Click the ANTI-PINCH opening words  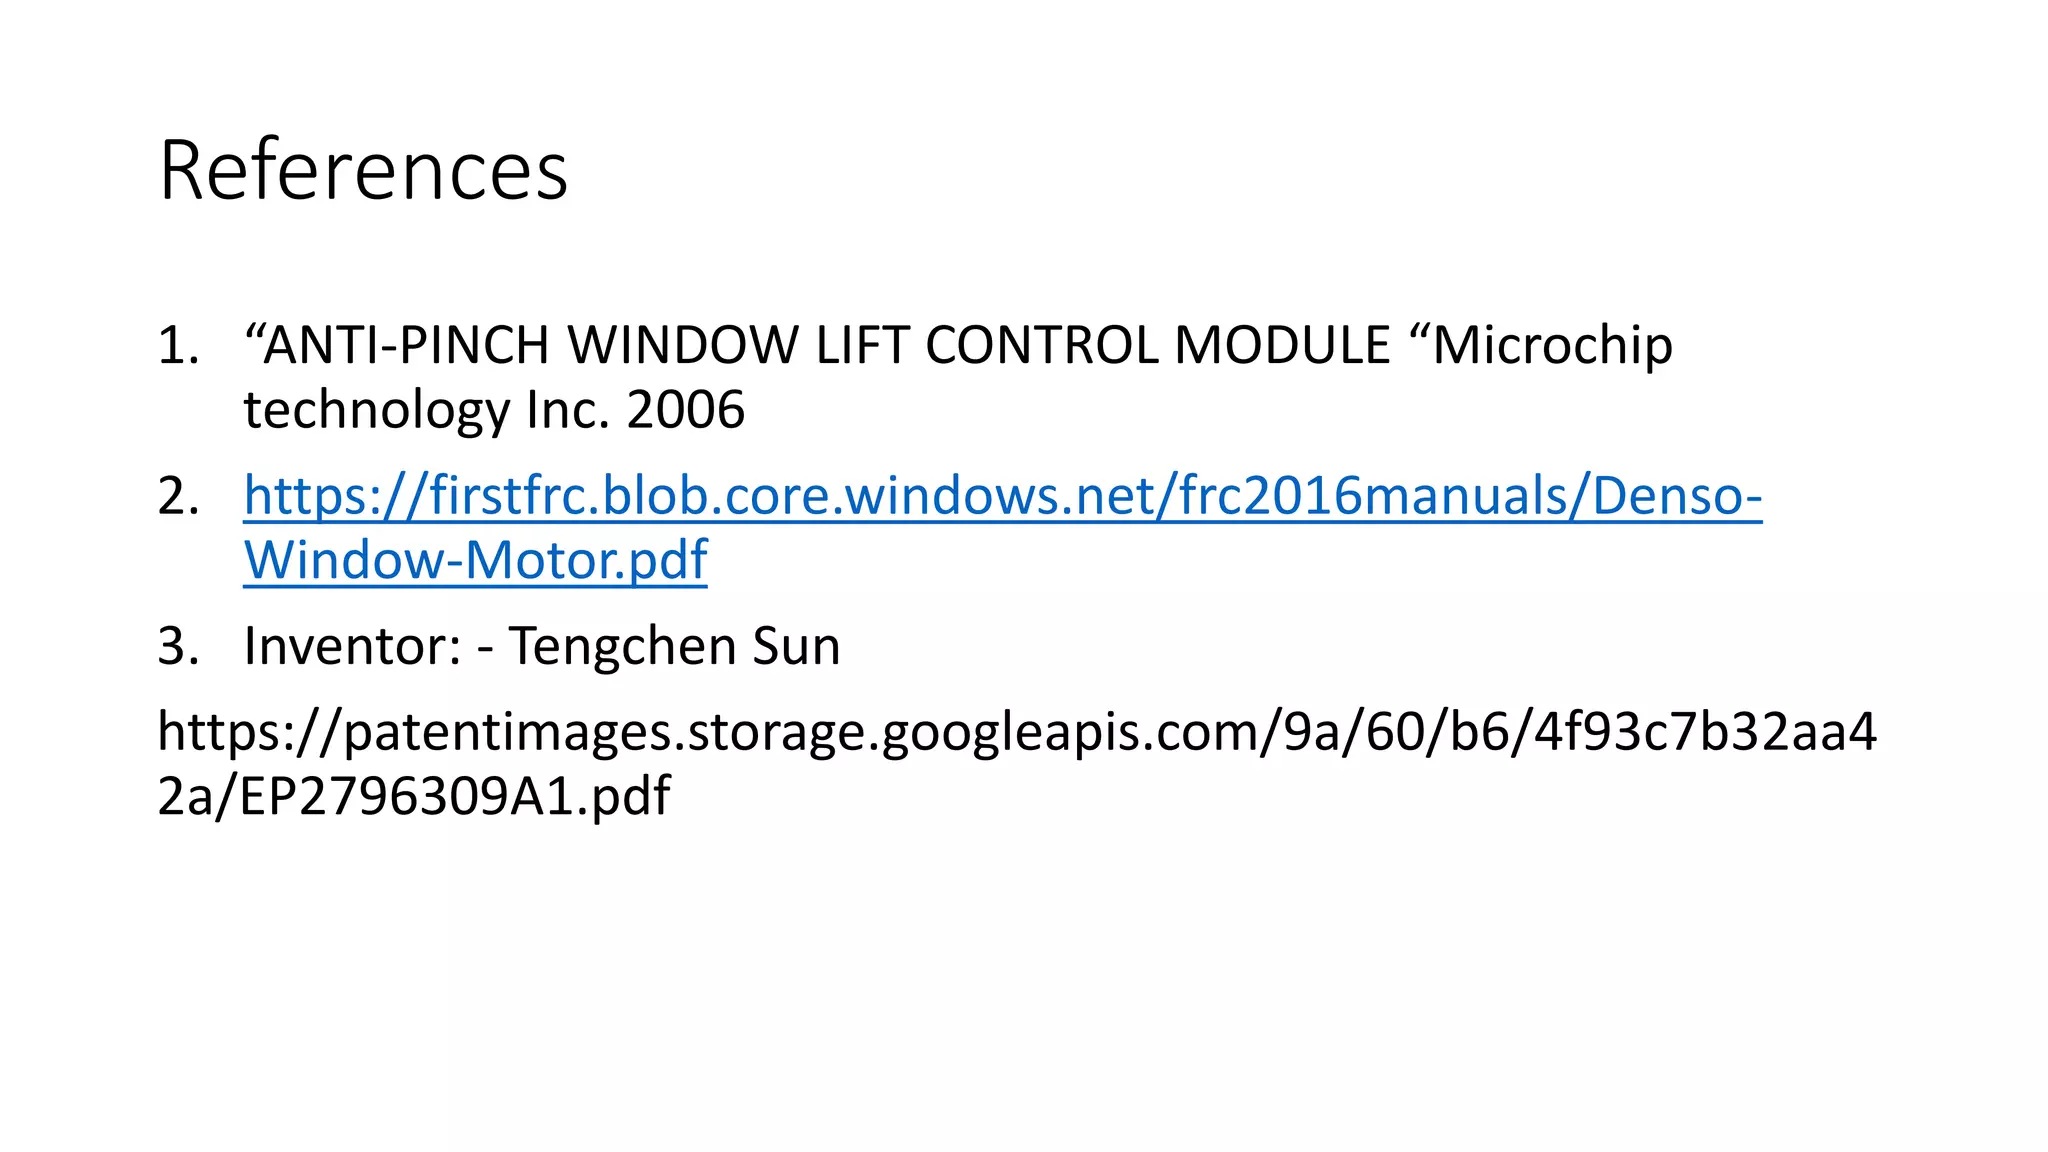click(x=397, y=346)
